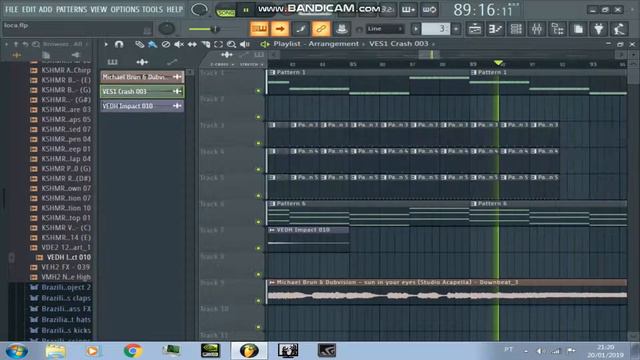Select first Pattern 6 clip on Track 6
The width and height of the screenshot is (640, 360).
368,213
